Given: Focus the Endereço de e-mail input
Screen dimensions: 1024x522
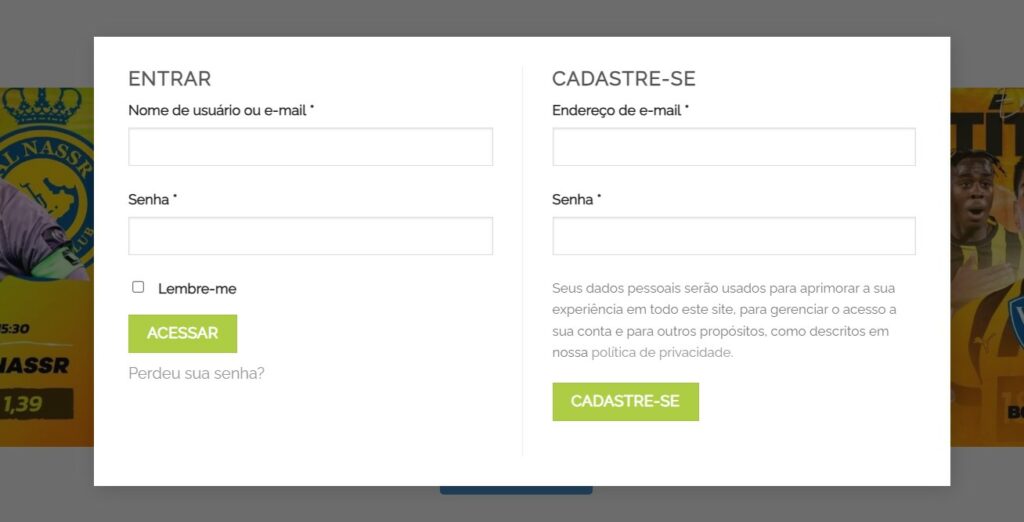Looking at the screenshot, I should pyautogui.click(x=733, y=147).
